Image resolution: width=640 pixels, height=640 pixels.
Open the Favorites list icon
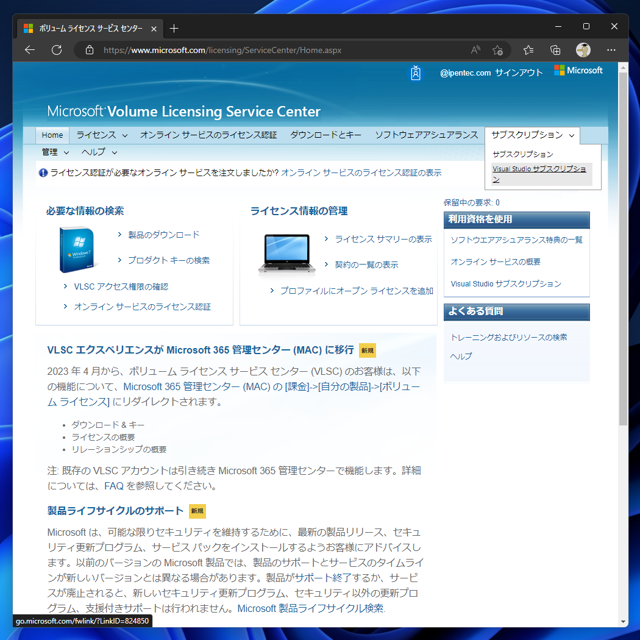pos(528,50)
